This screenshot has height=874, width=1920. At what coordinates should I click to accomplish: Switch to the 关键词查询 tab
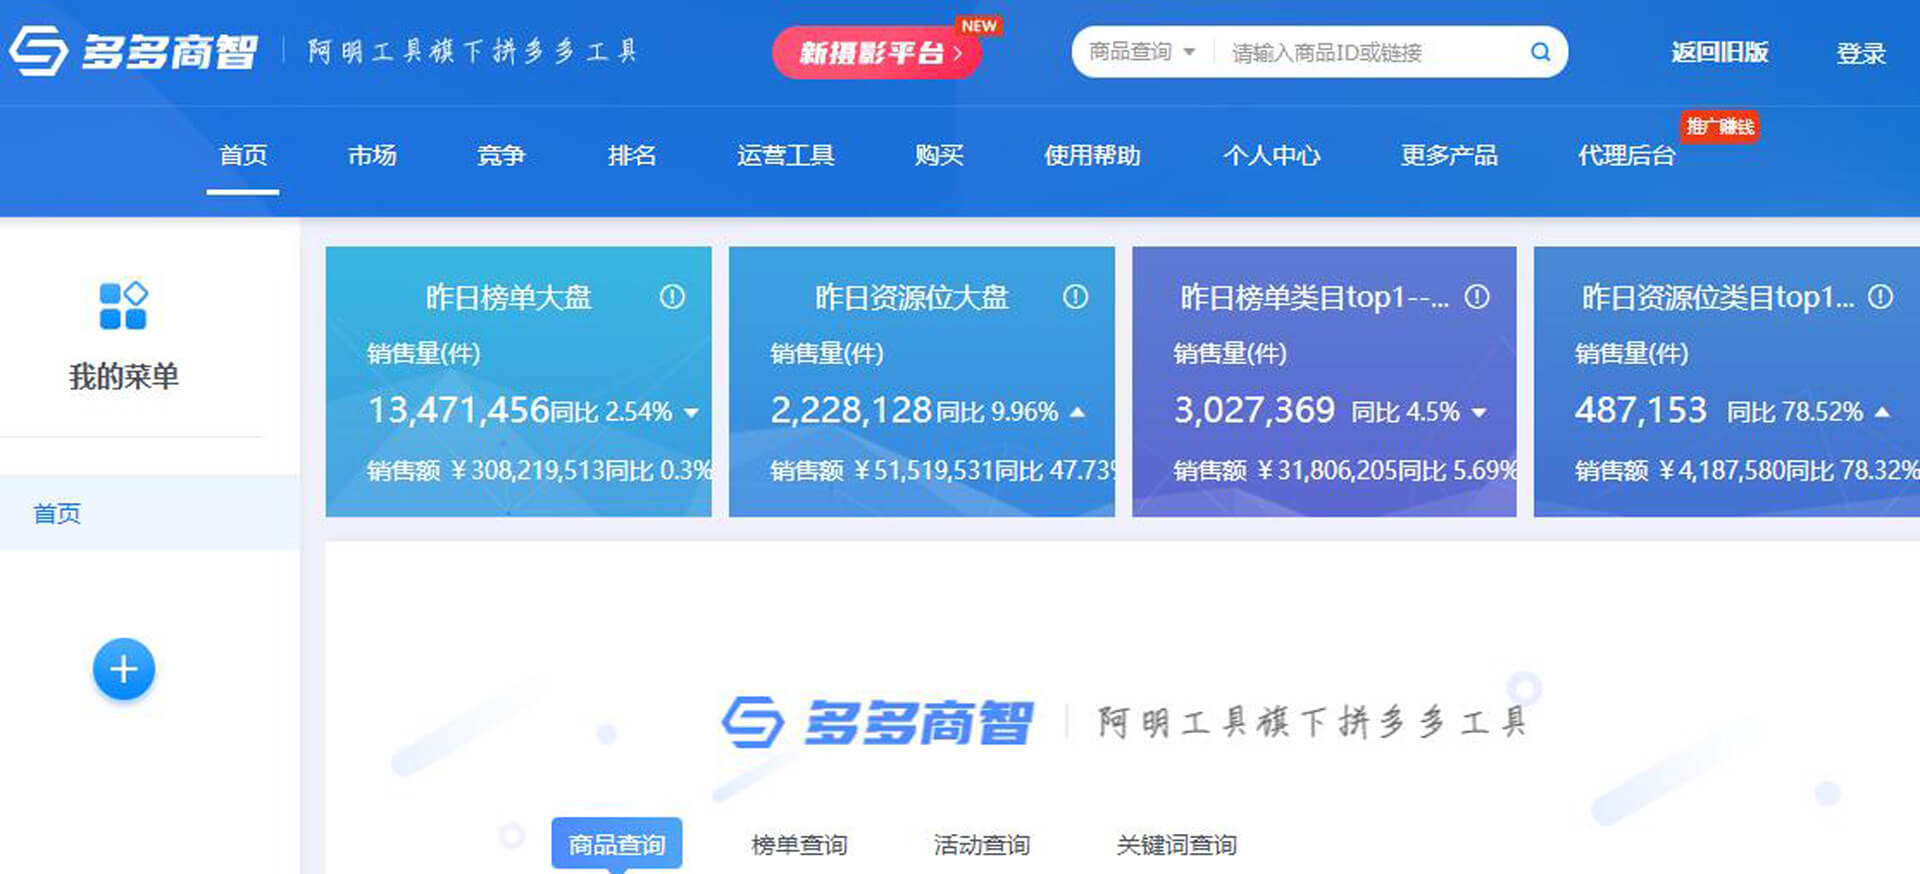click(x=1177, y=845)
